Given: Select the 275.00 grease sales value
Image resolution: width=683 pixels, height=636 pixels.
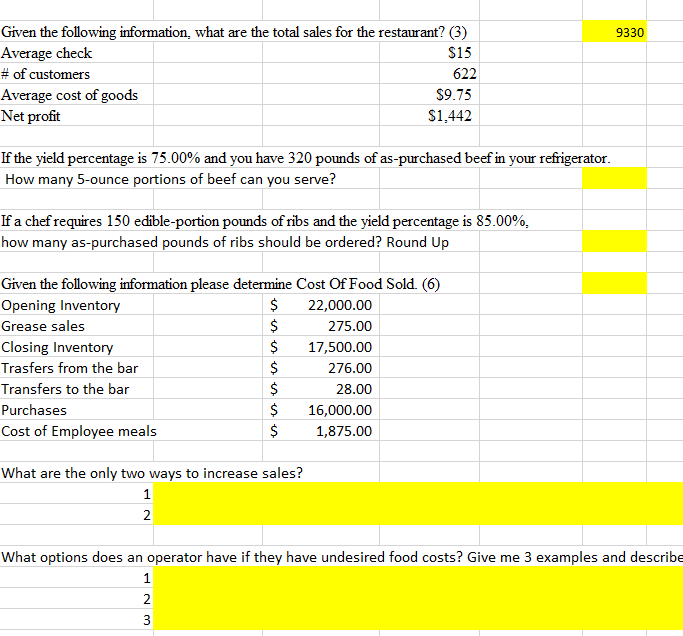Looking at the screenshot, I should pos(350,326).
